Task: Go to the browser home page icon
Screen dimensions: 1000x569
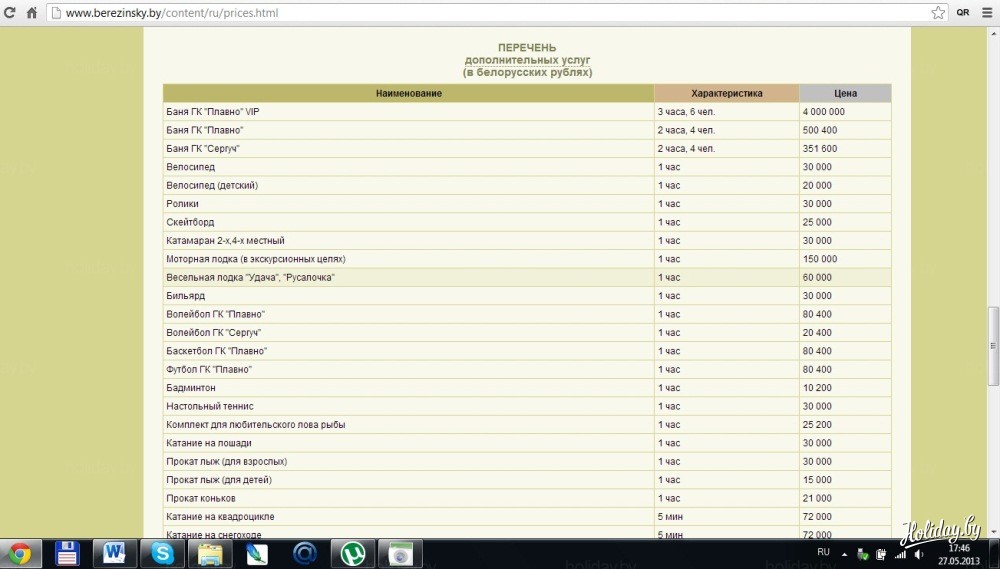Action: [x=31, y=13]
